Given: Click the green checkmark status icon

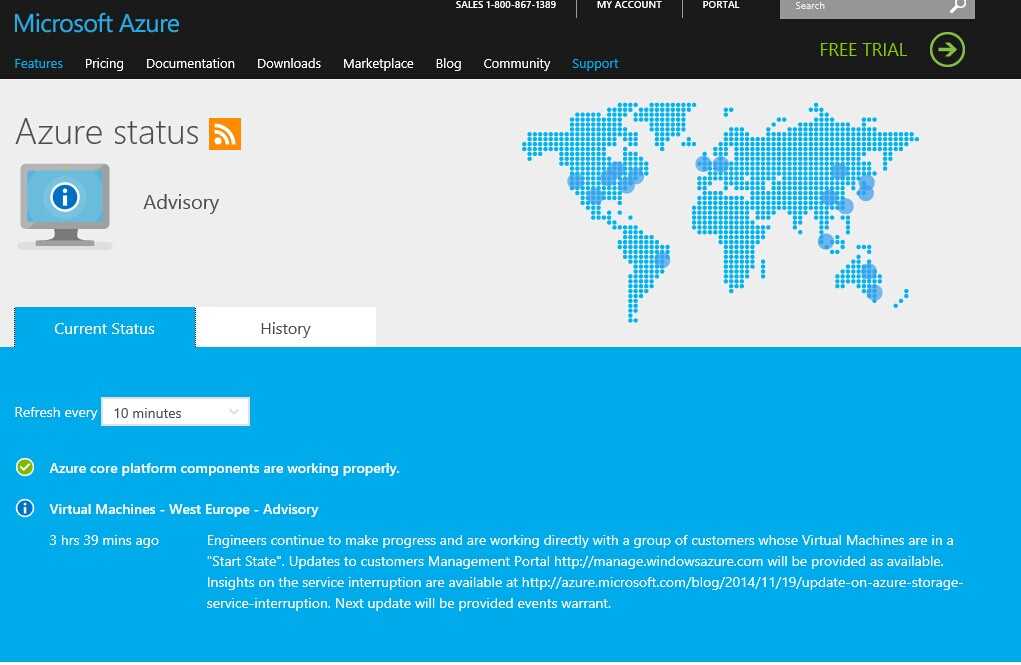Looking at the screenshot, I should tap(25, 467).
